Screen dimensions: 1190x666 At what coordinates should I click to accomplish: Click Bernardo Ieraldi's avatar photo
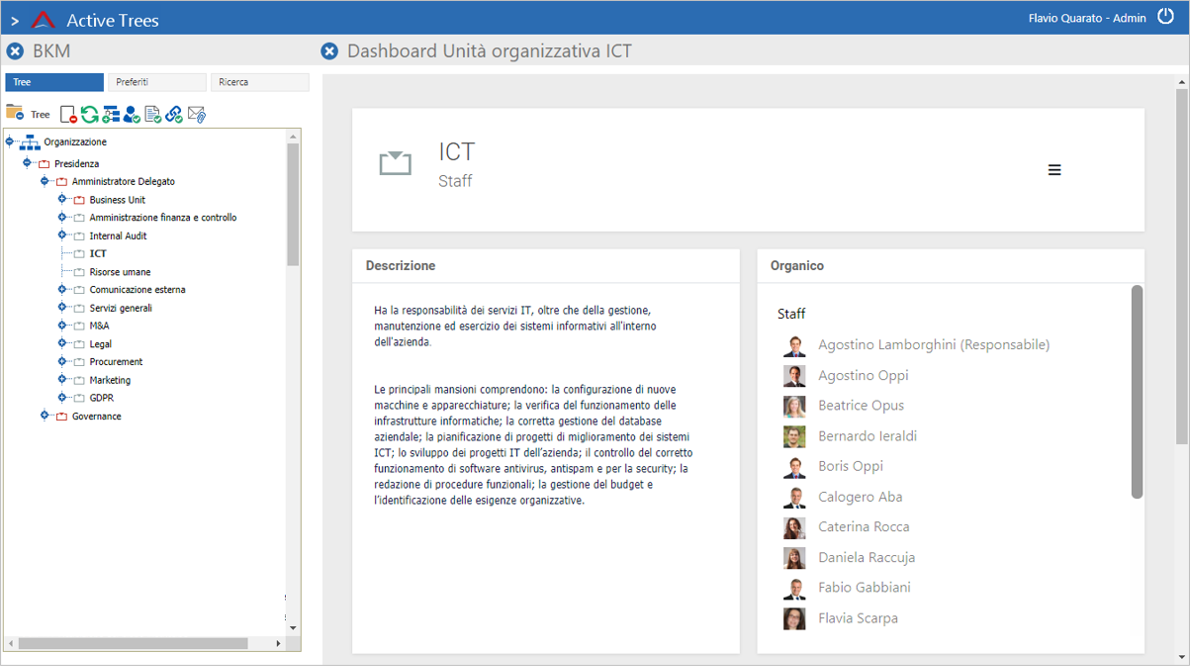point(795,437)
